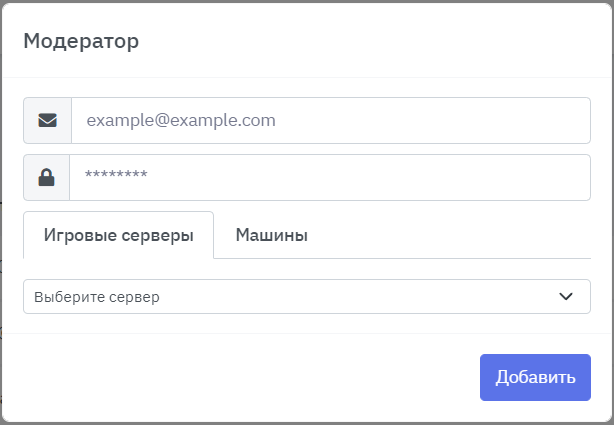Open the Машины tab
Image resolution: width=614 pixels, height=425 pixels.
271,236
